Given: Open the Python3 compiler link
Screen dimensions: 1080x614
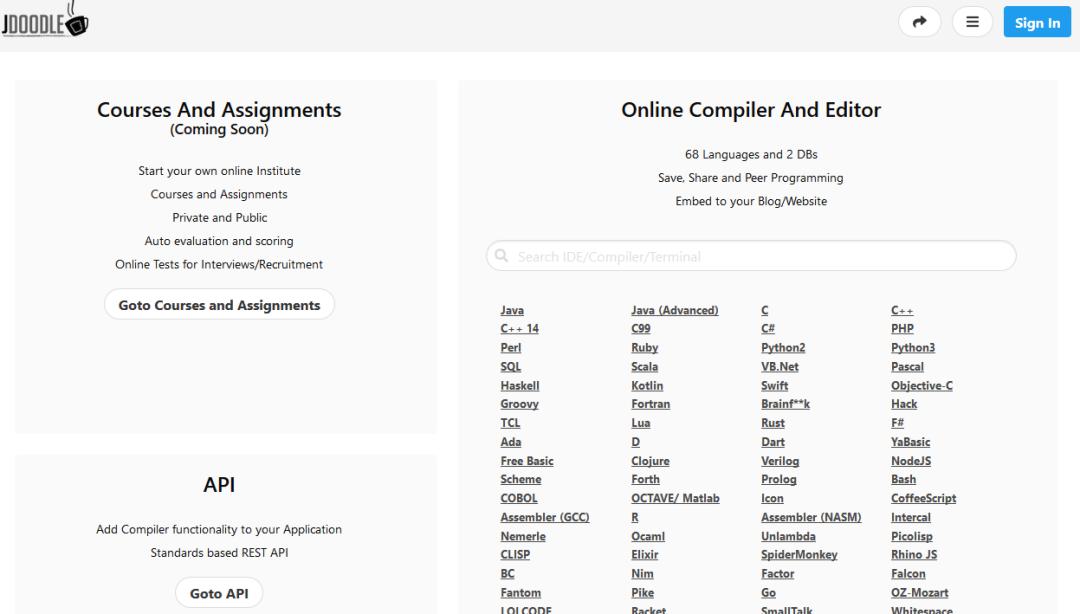Looking at the screenshot, I should 913,347.
